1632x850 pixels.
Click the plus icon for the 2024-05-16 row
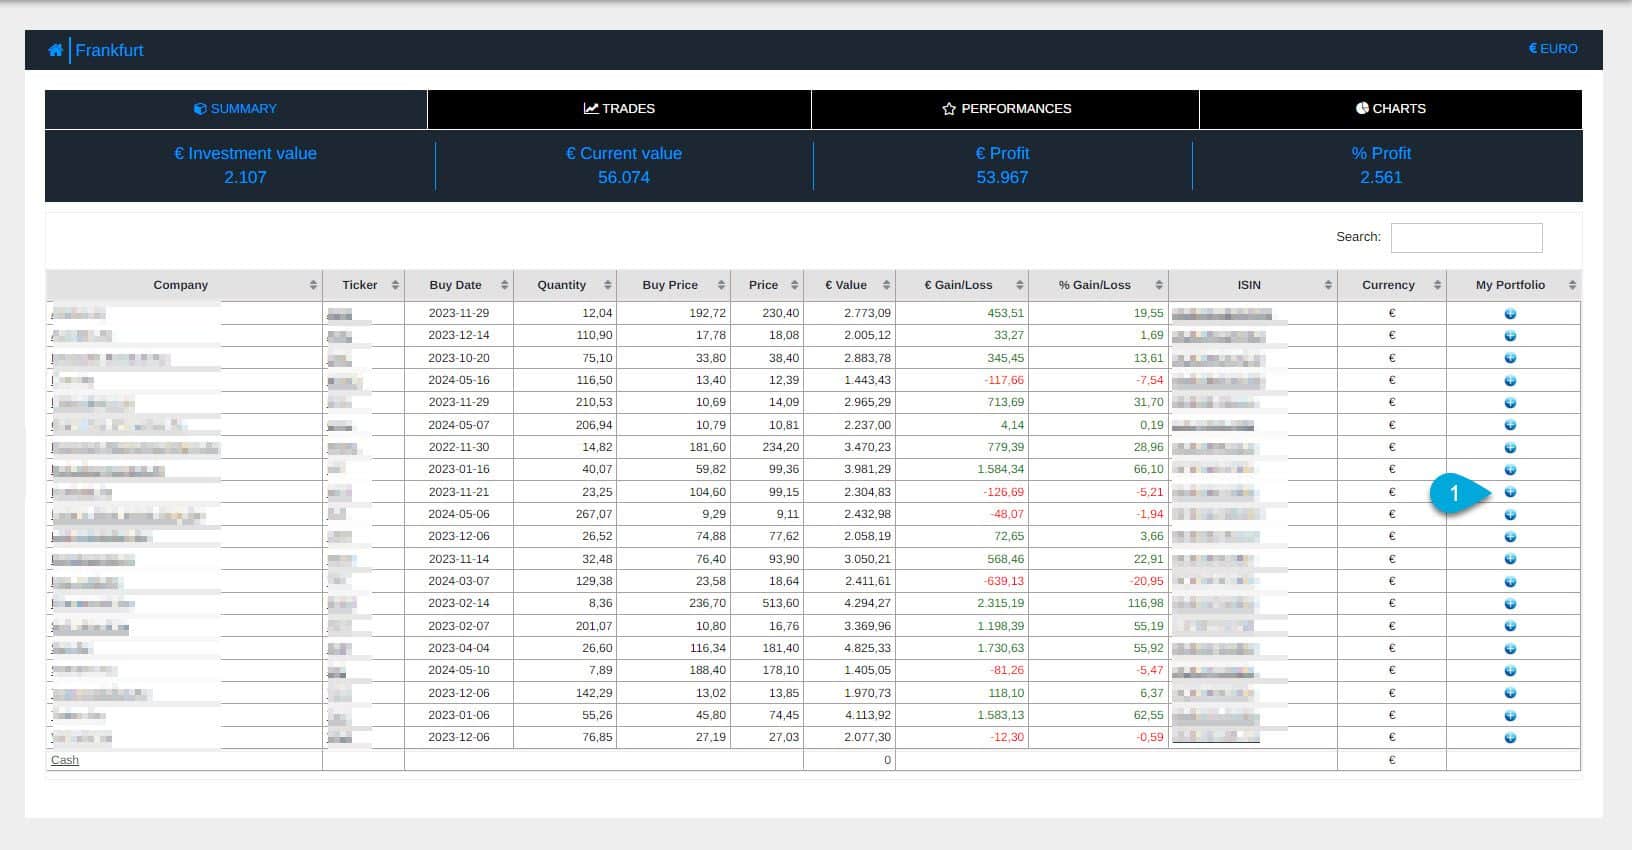(x=1510, y=381)
